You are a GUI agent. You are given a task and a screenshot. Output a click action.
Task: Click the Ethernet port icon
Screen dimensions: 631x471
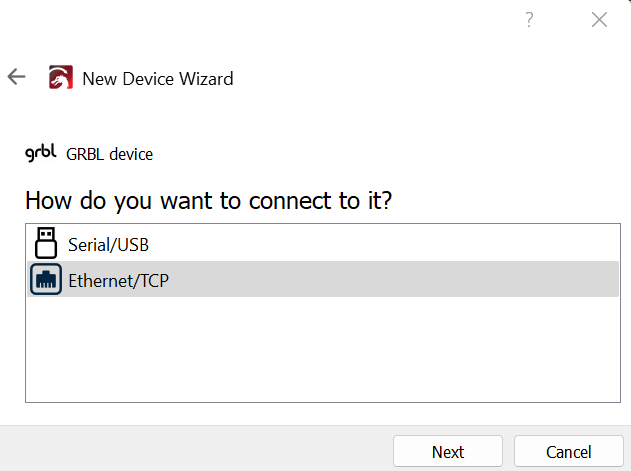pos(46,280)
